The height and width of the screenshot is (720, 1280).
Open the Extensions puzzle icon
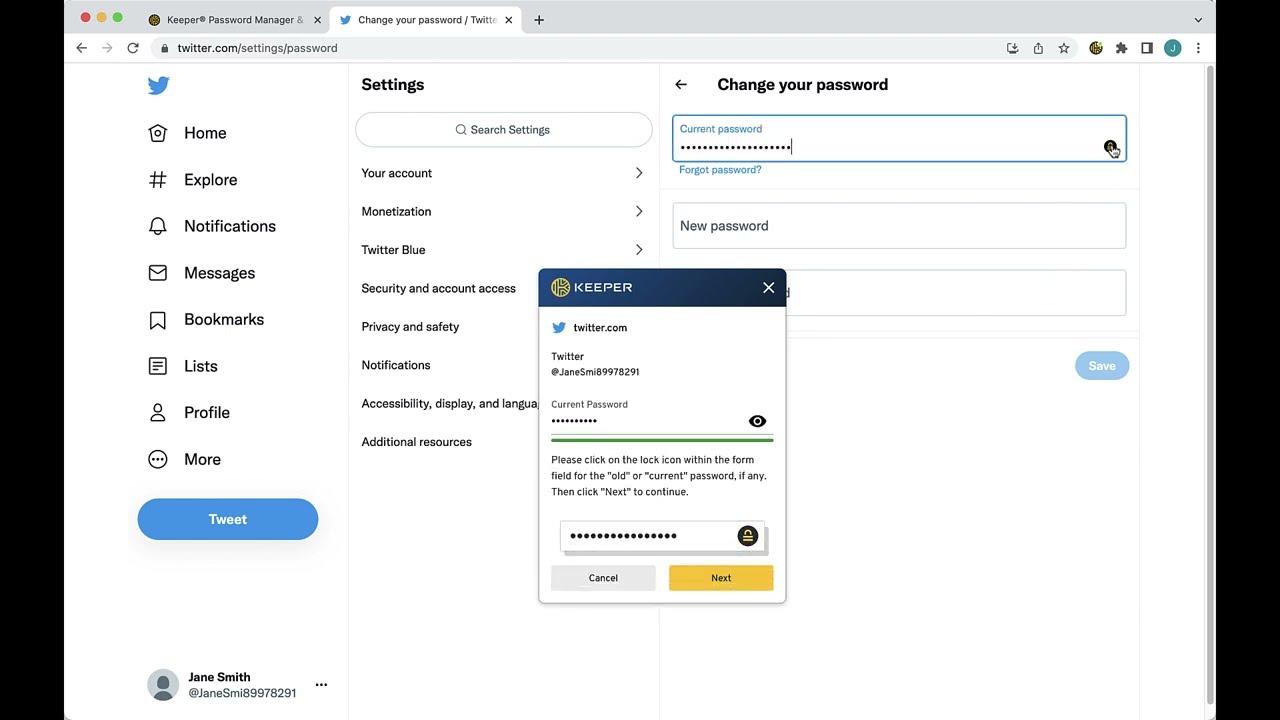[x=1121, y=48]
